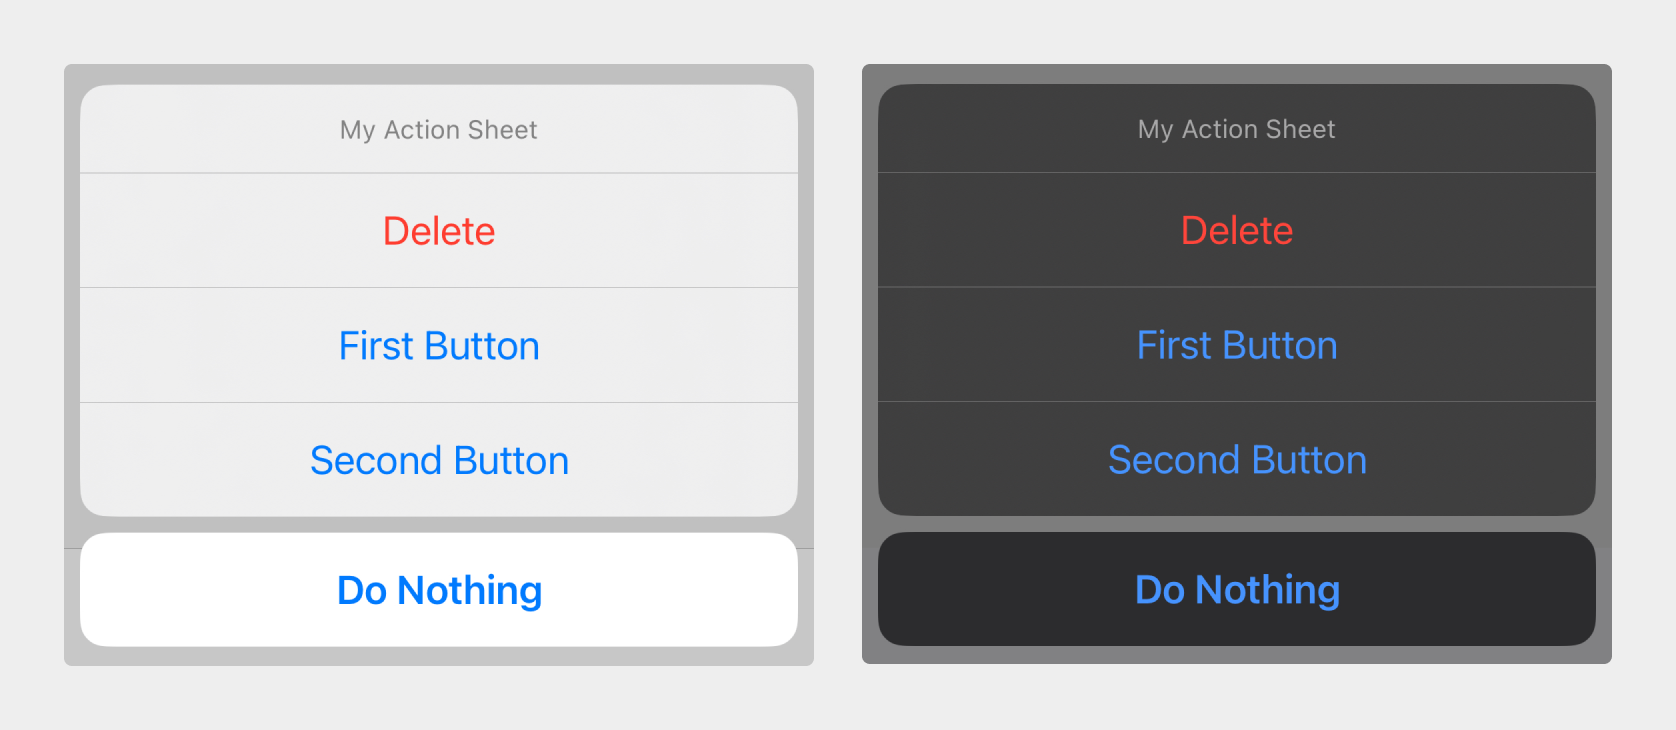Dismiss light sheet via dimmed backdrop above title

439,74
